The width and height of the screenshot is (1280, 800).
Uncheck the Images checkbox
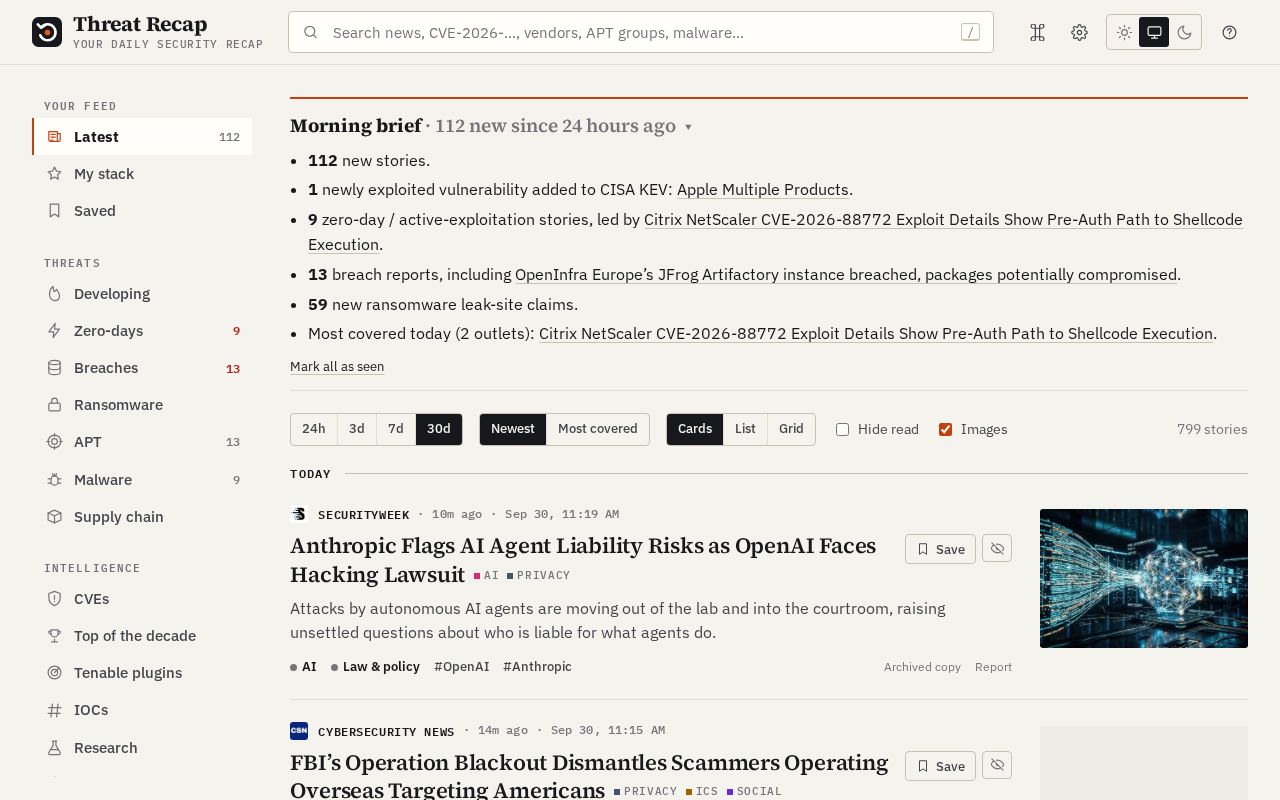coord(945,429)
